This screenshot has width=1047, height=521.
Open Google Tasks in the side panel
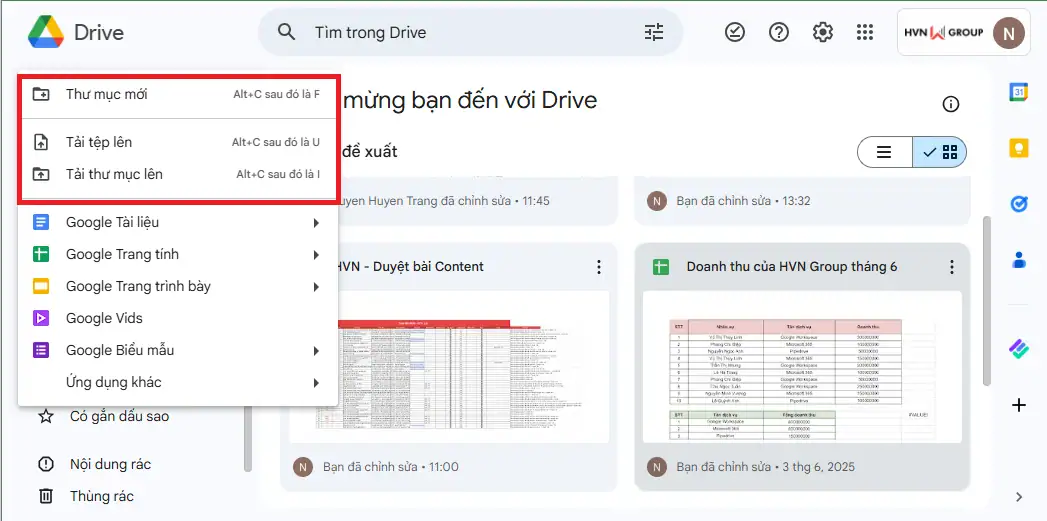click(1018, 204)
